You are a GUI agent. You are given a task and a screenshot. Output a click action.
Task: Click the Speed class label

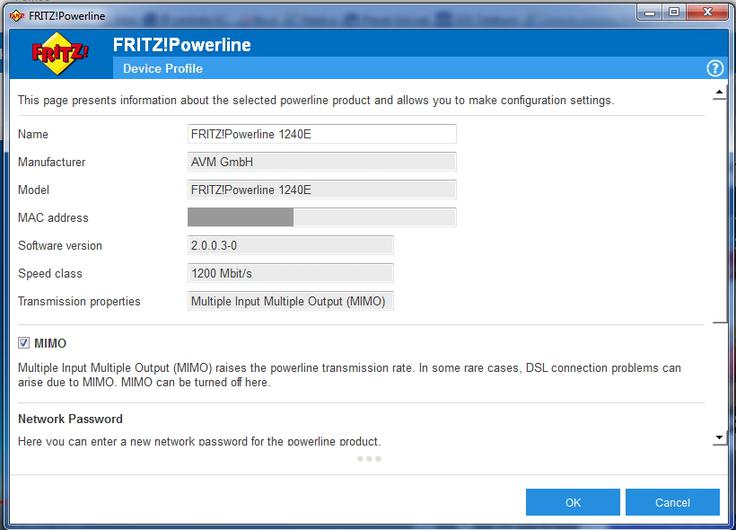pos(50,273)
